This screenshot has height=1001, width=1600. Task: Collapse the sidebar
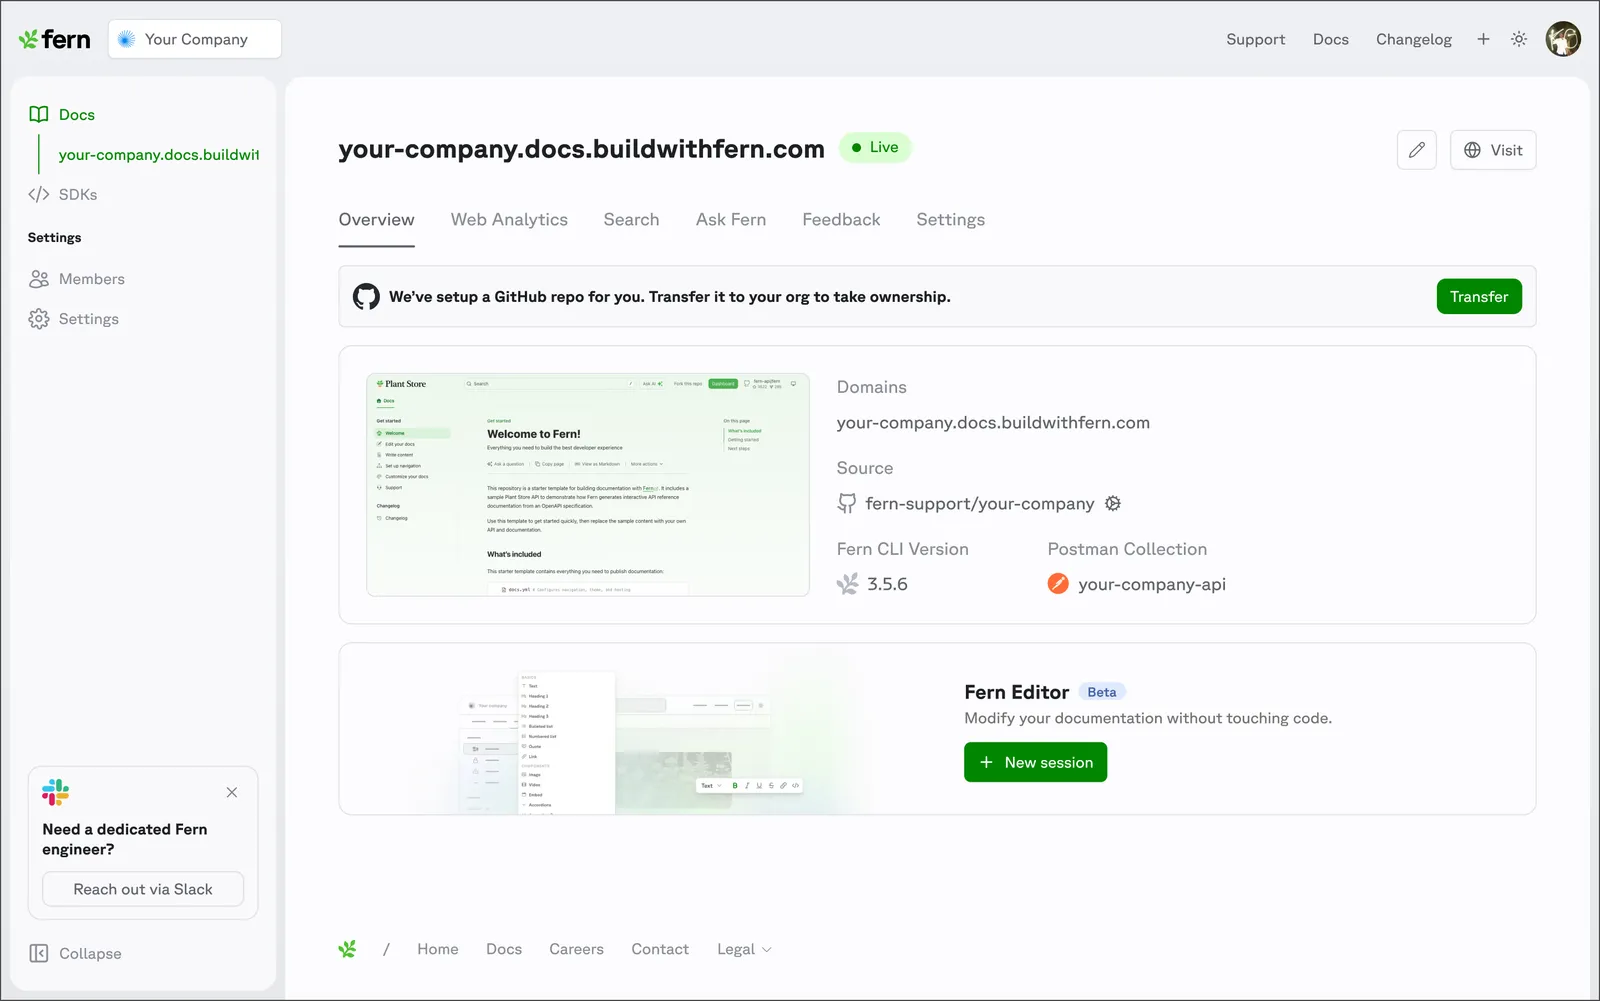(75, 954)
